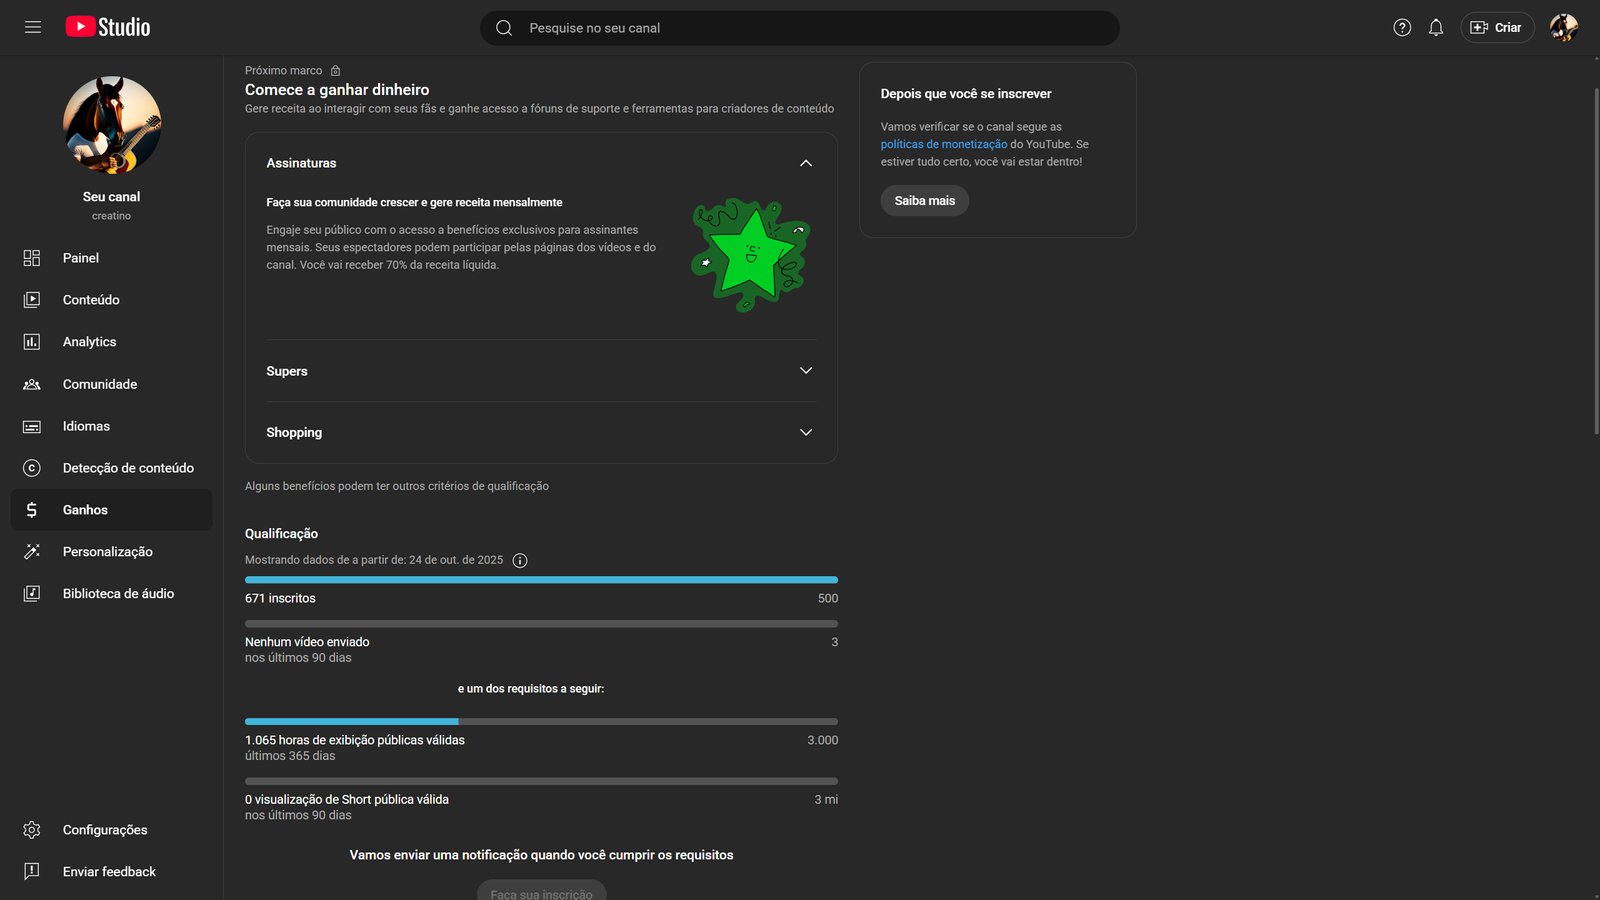Click the Faça sua inscrição button
Screen dimensions: 1600x900
click(541, 890)
